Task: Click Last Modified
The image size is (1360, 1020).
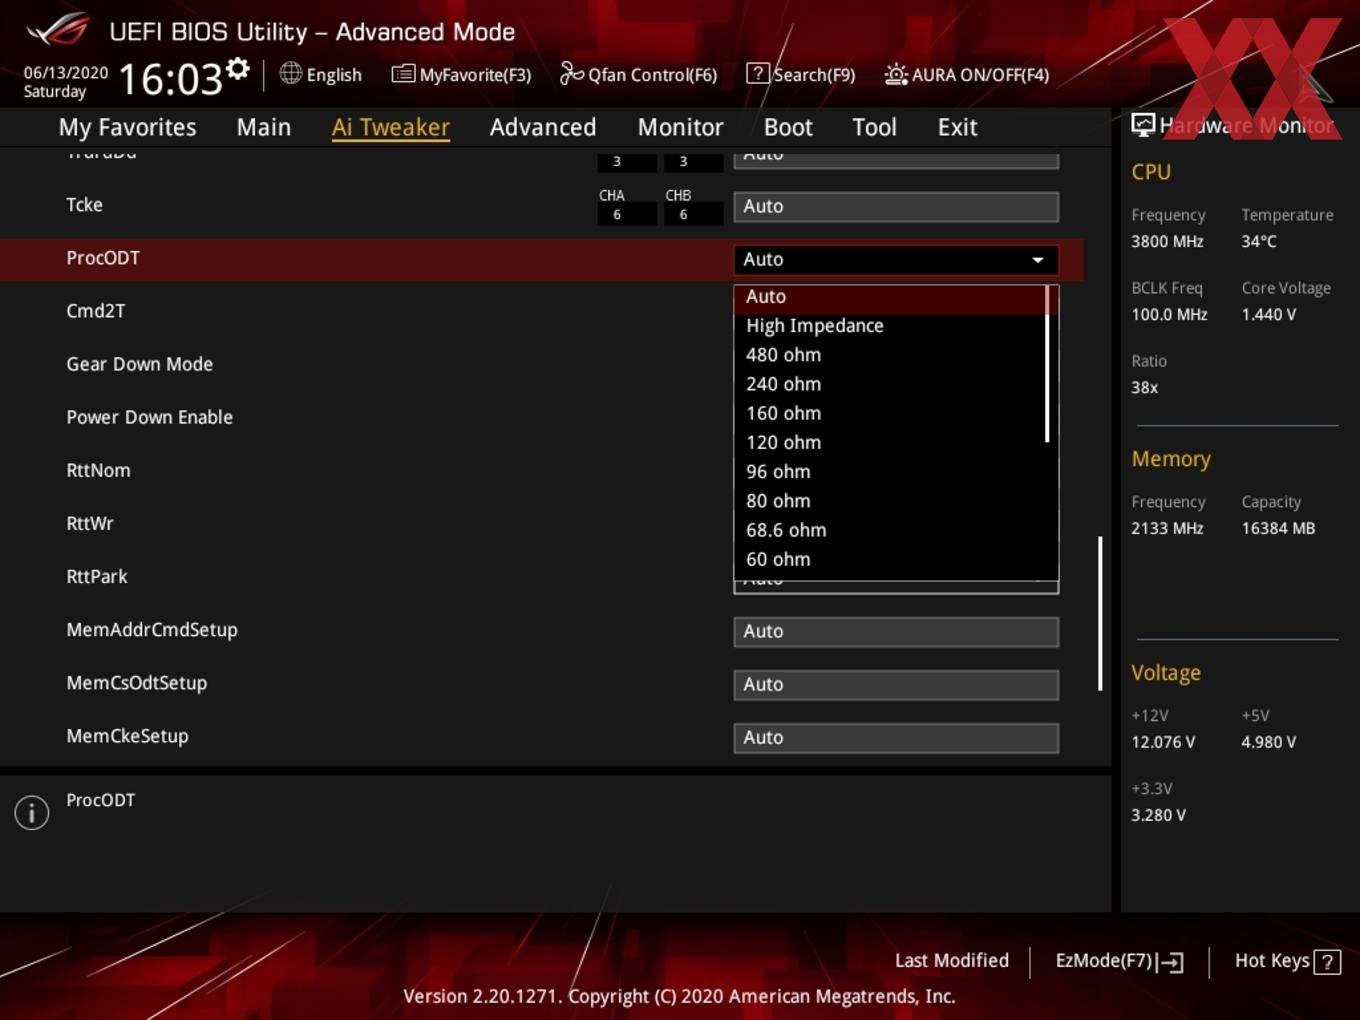Action: [x=952, y=961]
